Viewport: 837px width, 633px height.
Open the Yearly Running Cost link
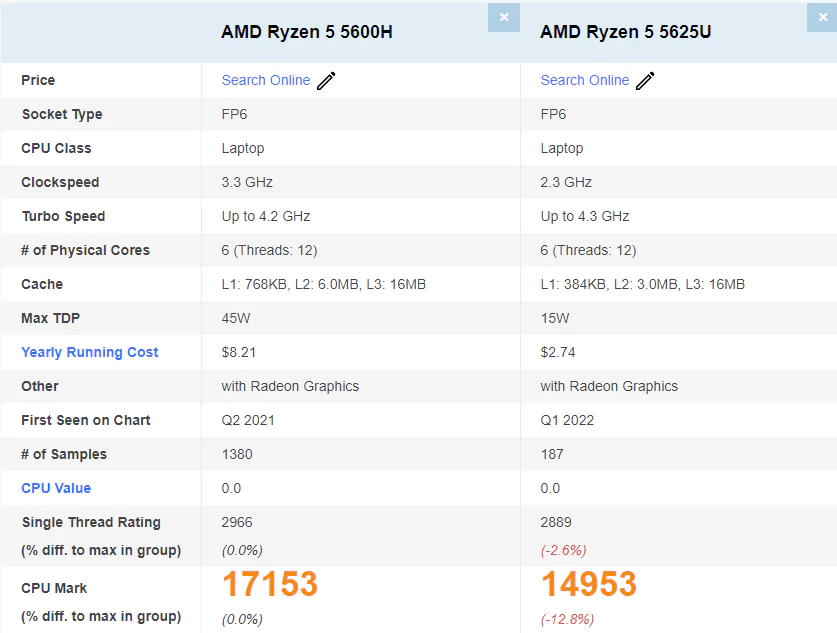[90, 352]
